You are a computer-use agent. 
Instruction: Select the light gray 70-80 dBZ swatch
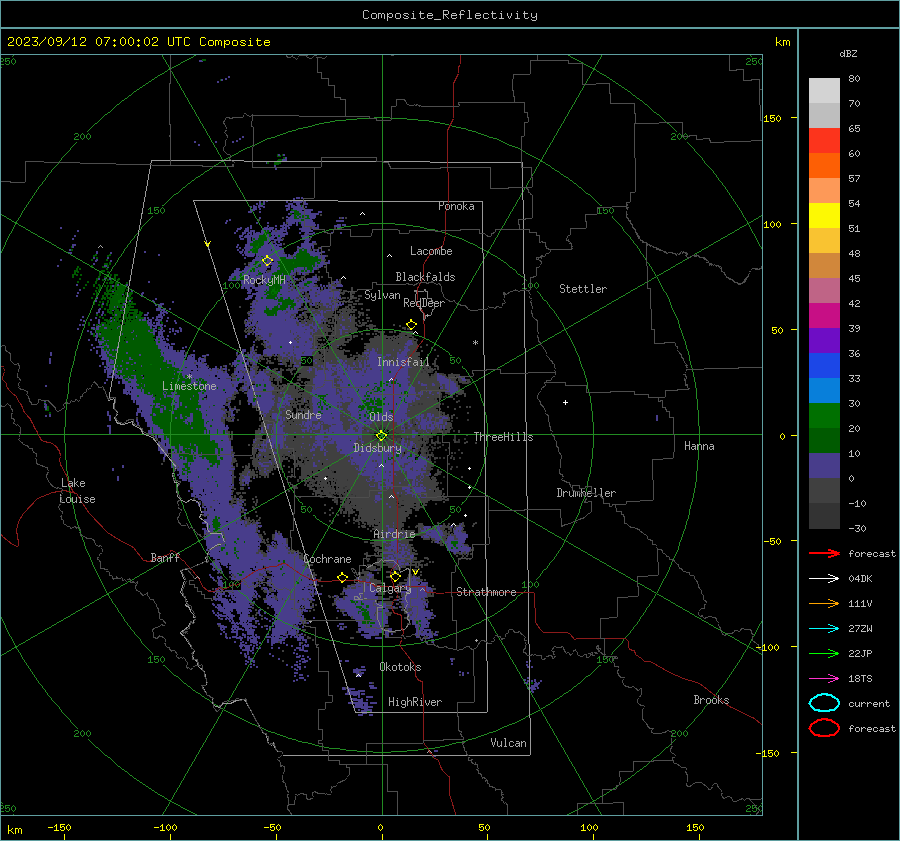[824, 91]
